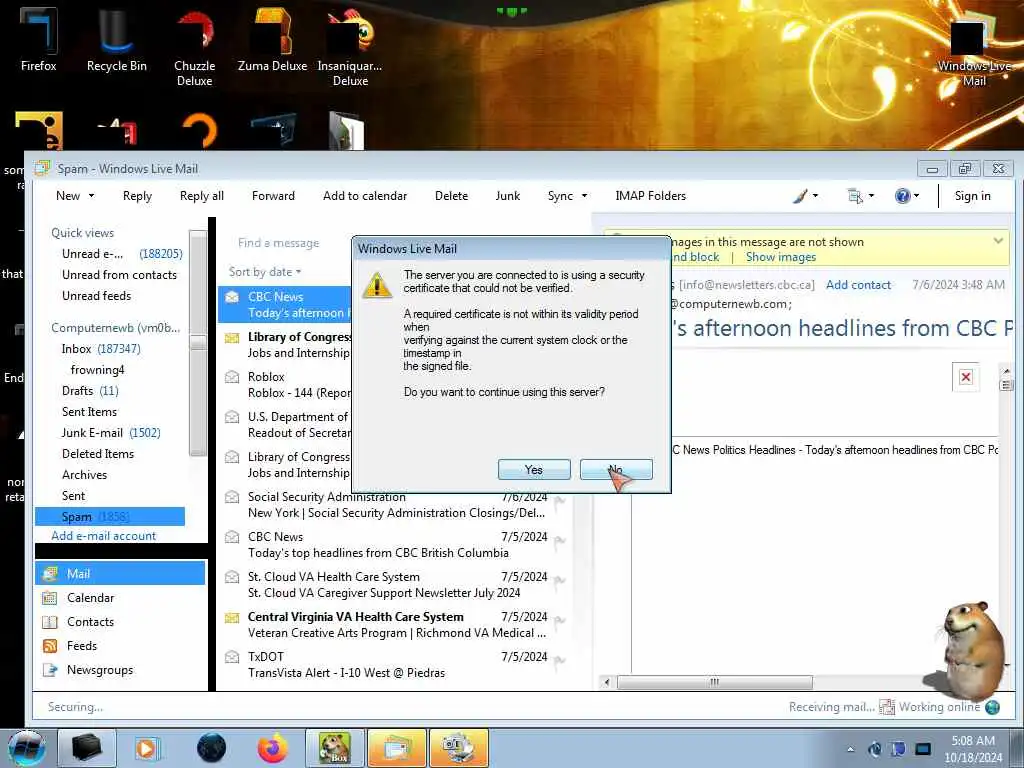Click Working online status icon
The width and height of the screenshot is (1024, 768).
(993, 707)
